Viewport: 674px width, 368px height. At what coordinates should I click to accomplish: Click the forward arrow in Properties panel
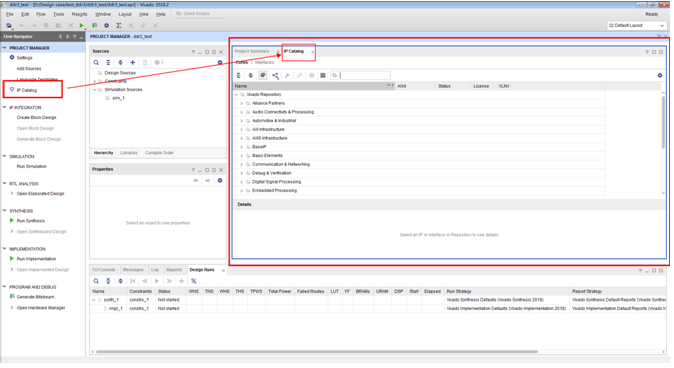(208, 181)
